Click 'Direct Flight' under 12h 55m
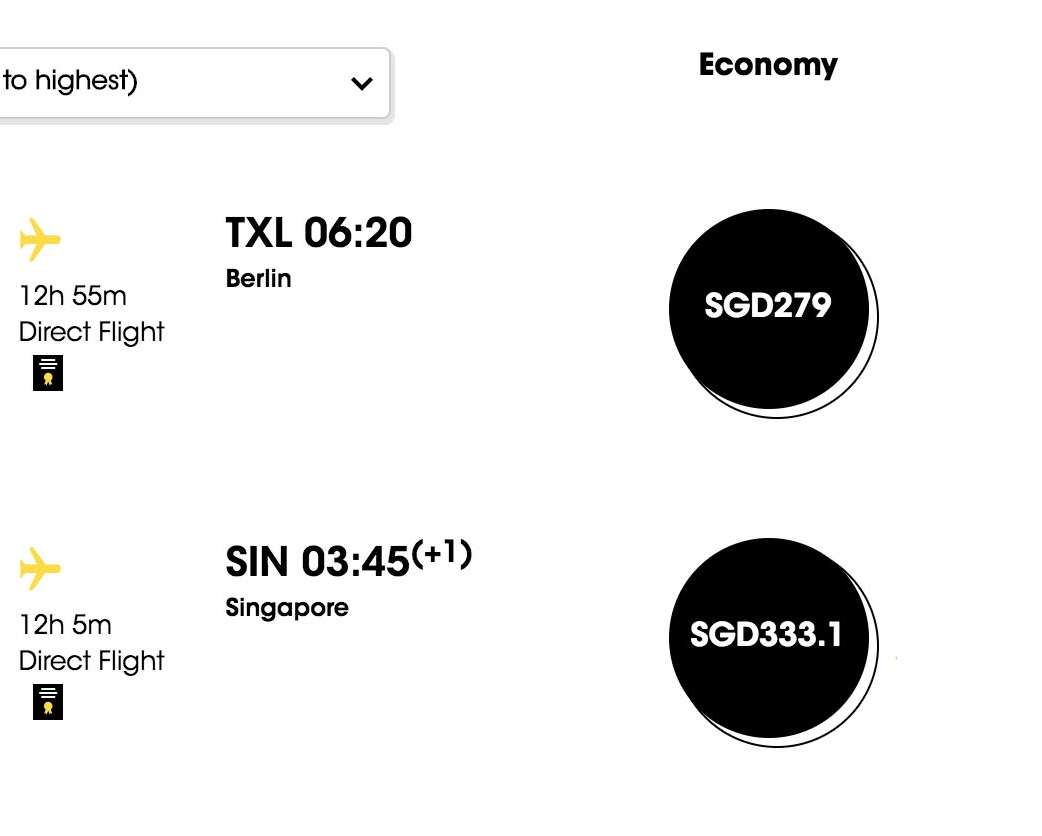 (92, 332)
